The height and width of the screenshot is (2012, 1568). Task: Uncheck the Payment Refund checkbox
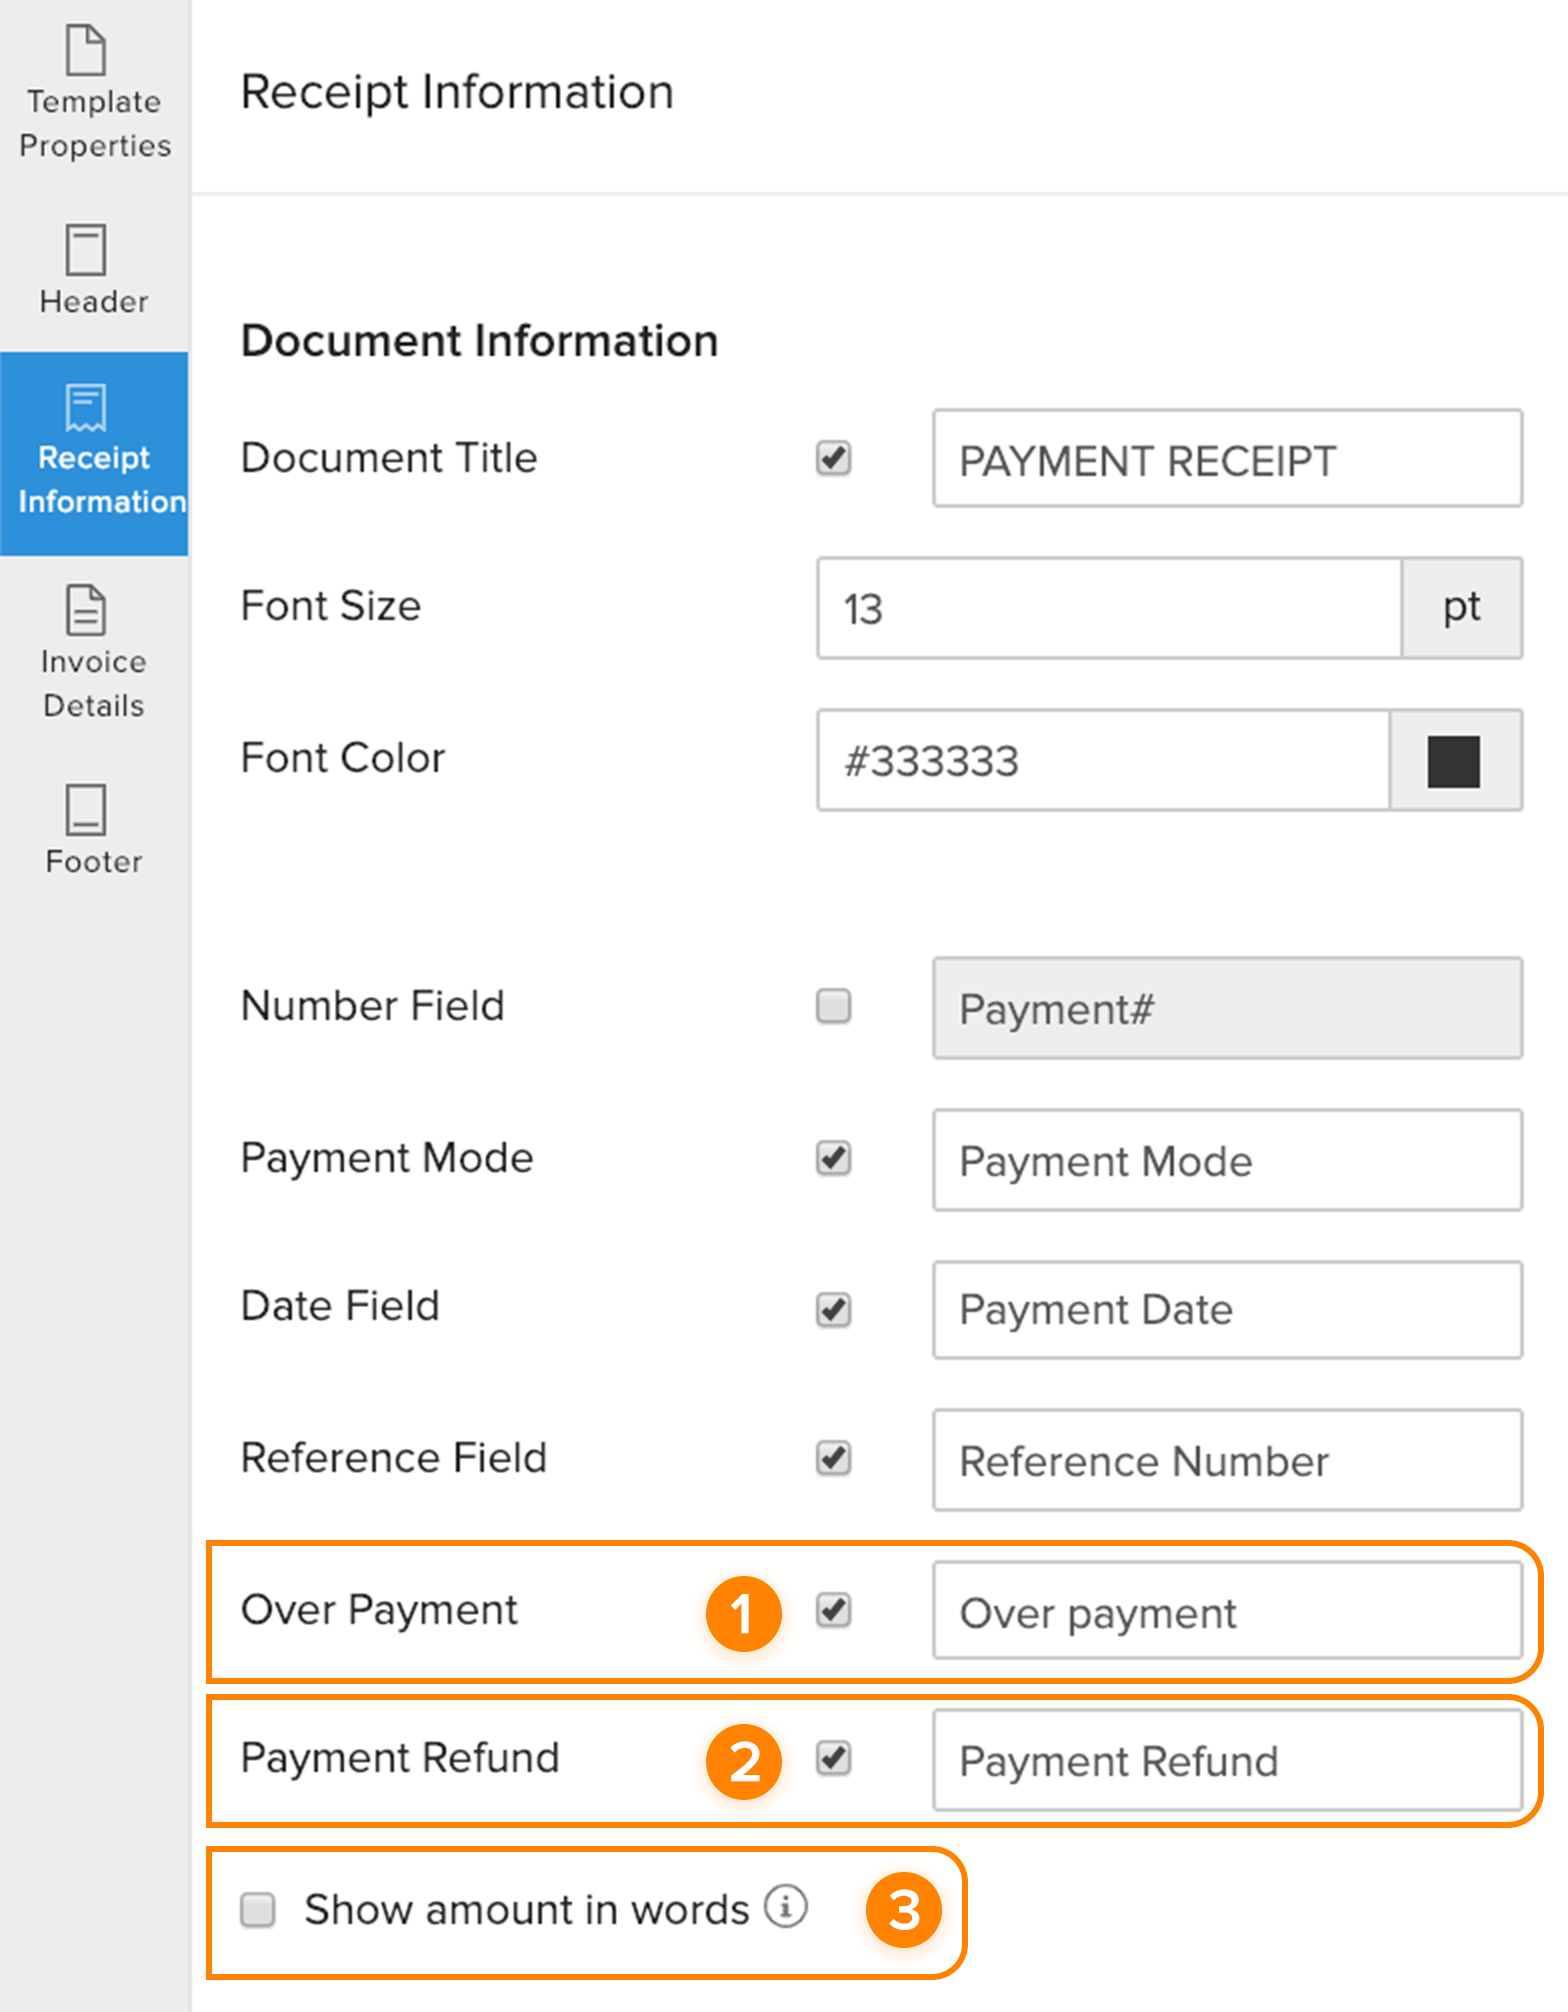[x=833, y=1758]
